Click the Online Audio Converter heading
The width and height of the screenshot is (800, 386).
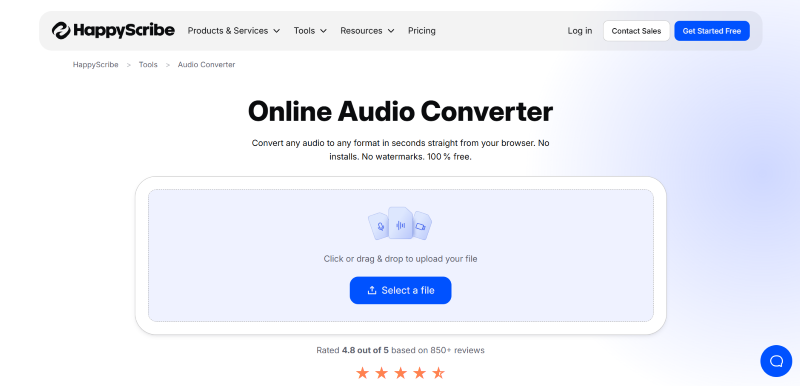coord(401,111)
